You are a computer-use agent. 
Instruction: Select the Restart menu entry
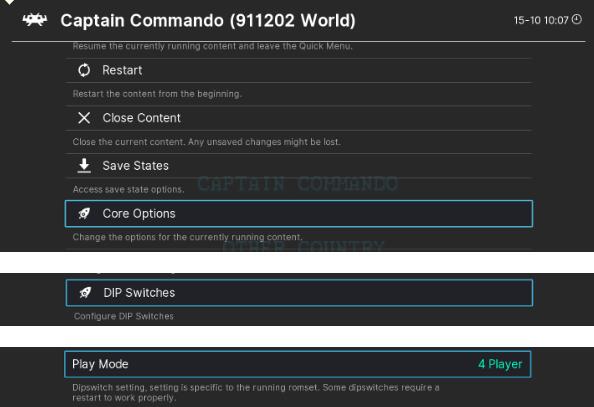299,70
